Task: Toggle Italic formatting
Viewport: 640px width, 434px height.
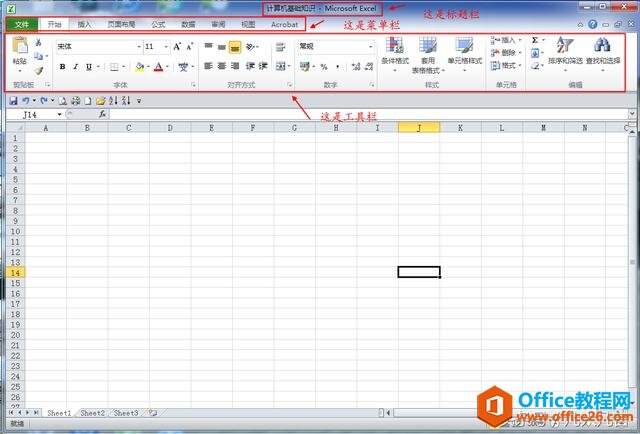Action: (76, 67)
